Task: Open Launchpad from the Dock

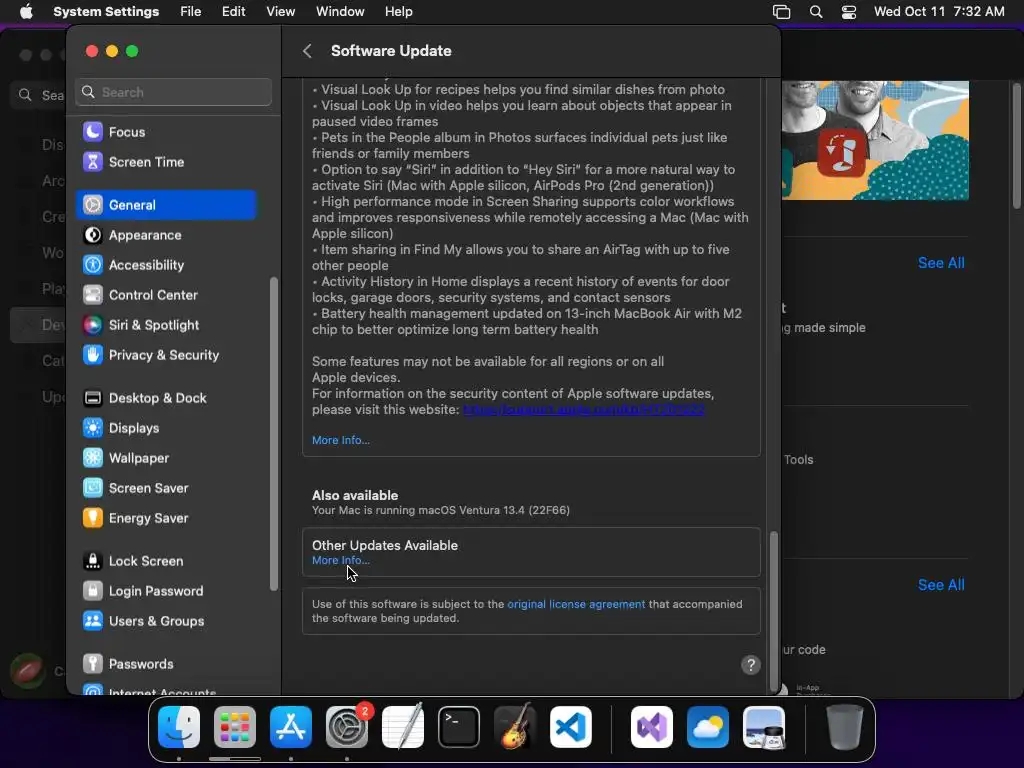Action: 235,727
